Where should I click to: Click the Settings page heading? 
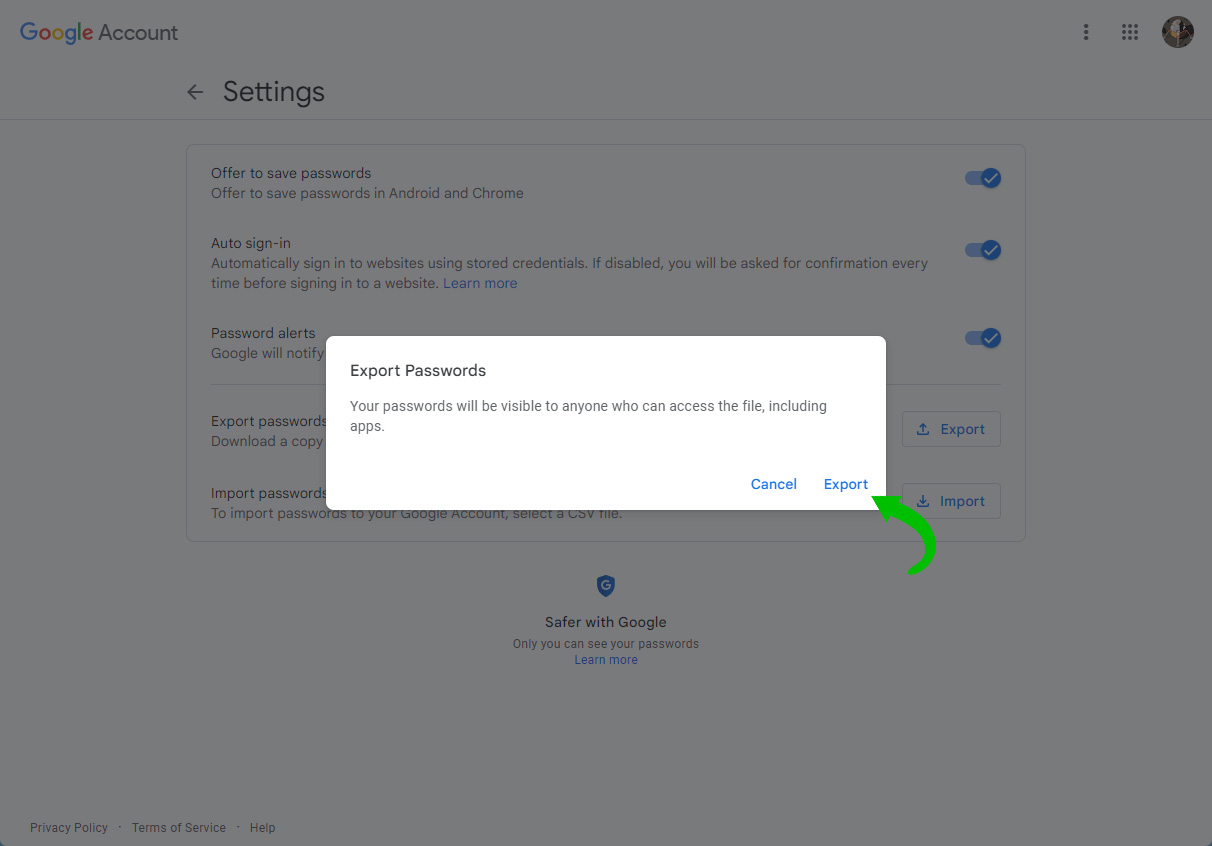(x=274, y=92)
